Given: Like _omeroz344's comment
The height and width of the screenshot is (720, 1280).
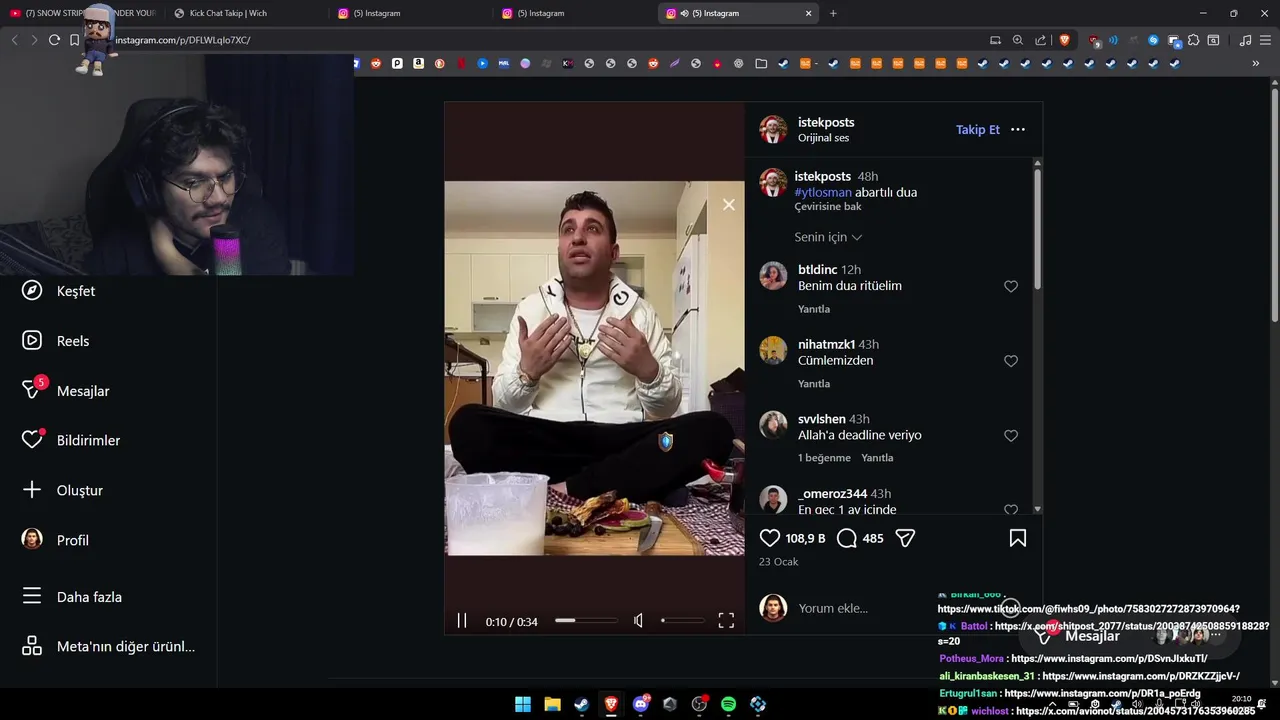Looking at the screenshot, I should (1011, 510).
